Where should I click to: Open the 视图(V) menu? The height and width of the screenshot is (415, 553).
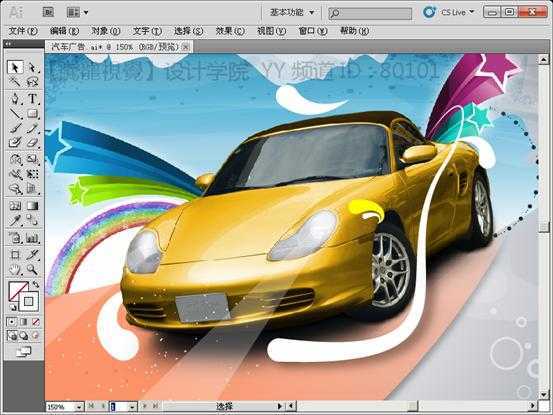click(271, 31)
